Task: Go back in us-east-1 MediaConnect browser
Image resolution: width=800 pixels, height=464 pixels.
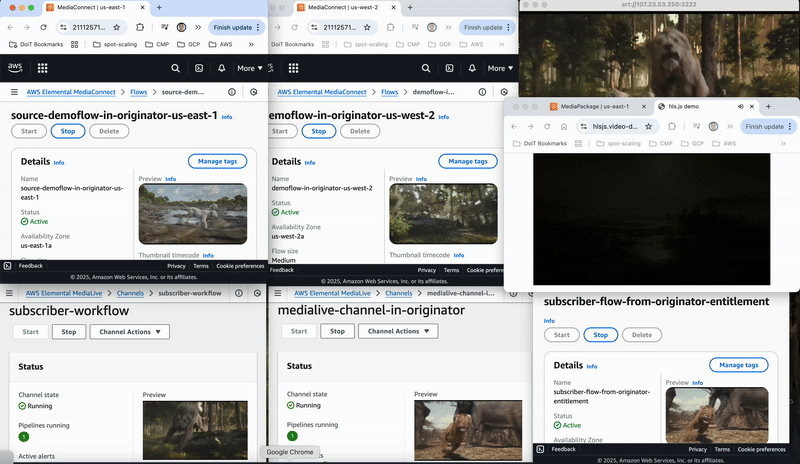Action: click(11, 27)
